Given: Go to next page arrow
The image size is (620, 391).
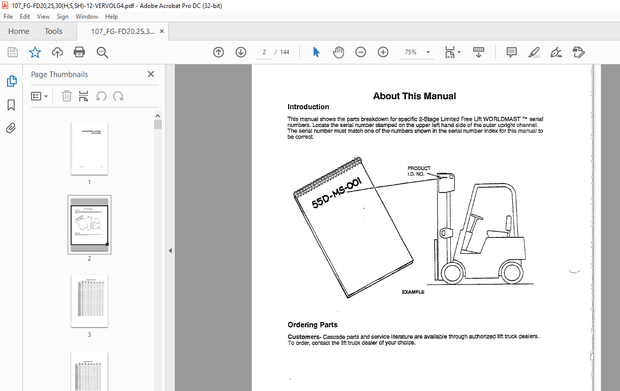Looking at the screenshot, I should pos(241,52).
